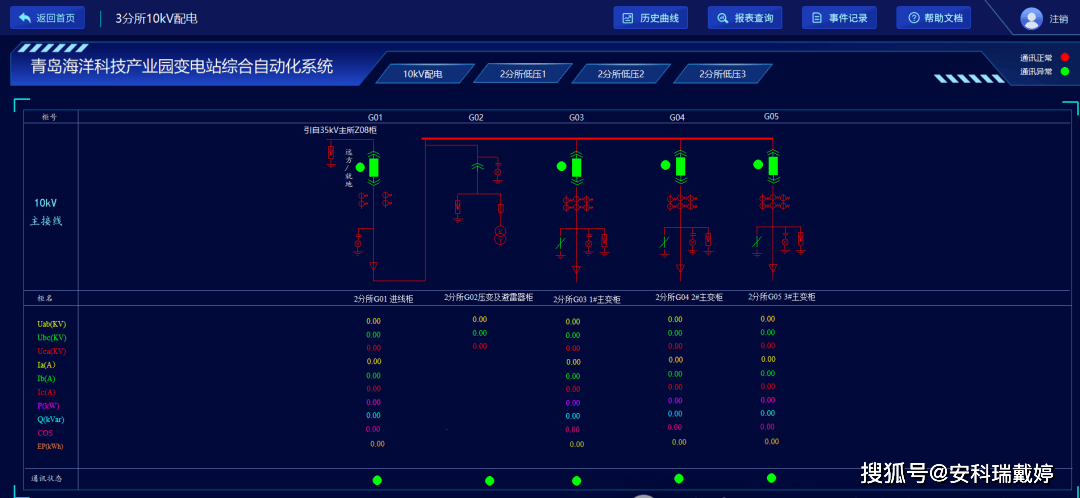Image resolution: width=1080 pixels, height=498 pixels.
Task: Click G04 communication status green dot
Action: pyautogui.click(x=678, y=479)
